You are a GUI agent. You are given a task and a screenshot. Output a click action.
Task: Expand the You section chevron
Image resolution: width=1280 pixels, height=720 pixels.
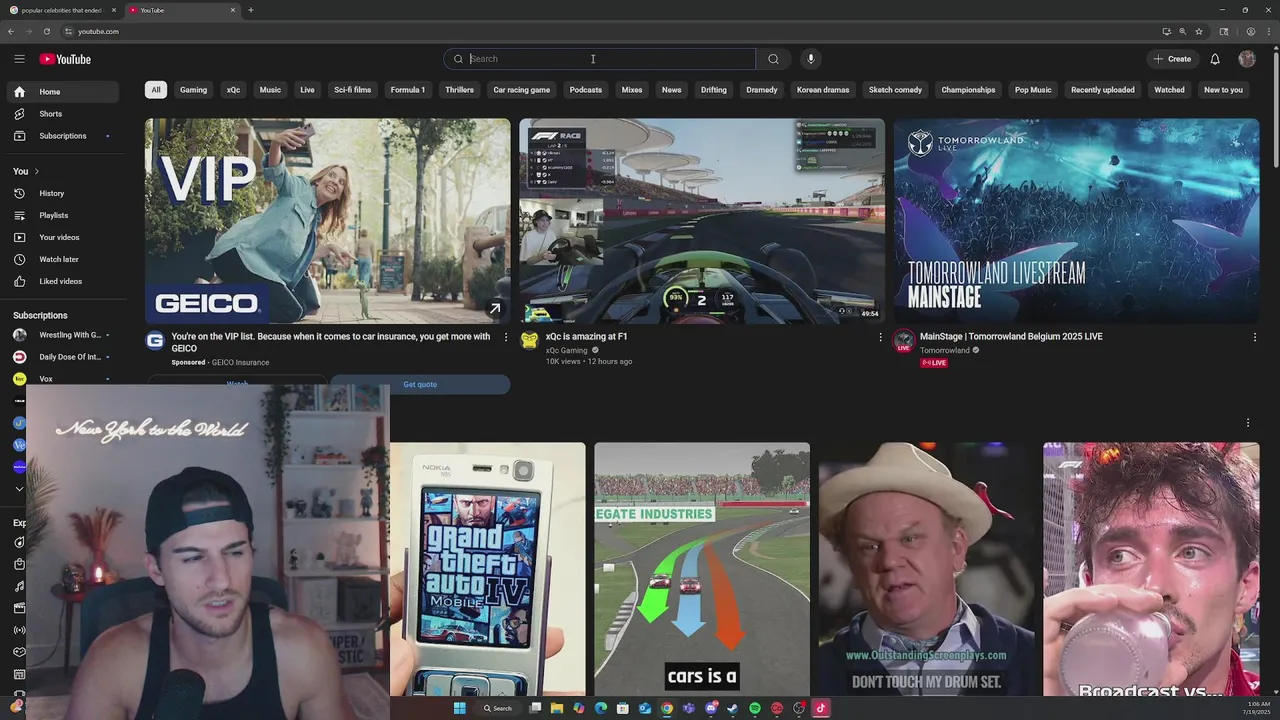click(37, 171)
